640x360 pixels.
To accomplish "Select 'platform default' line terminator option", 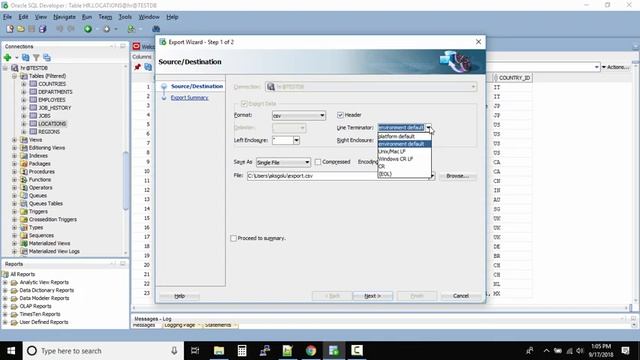I will [x=404, y=136].
